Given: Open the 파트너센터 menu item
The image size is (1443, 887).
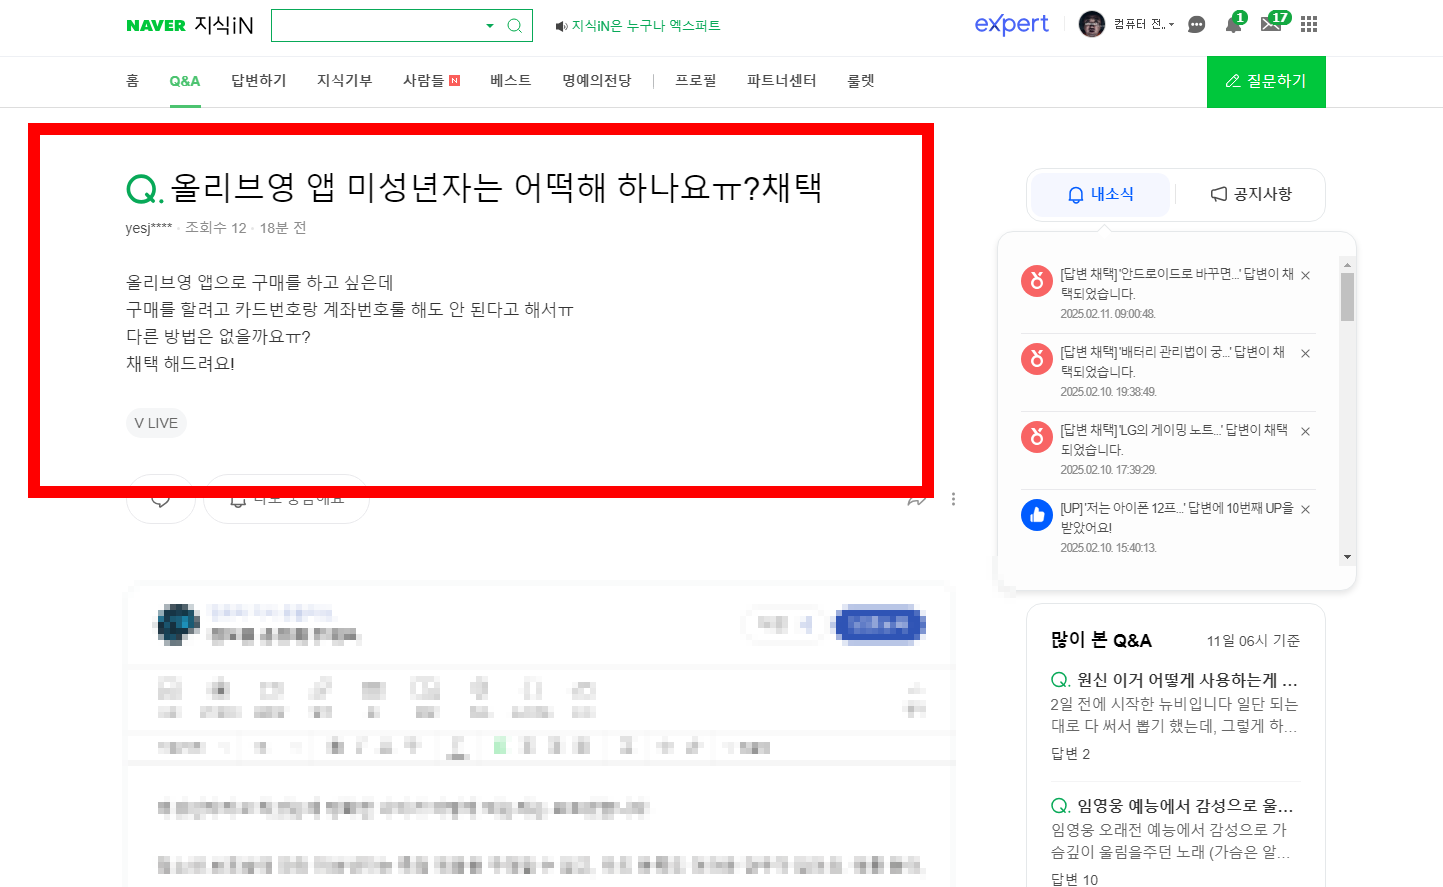Looking at the screenshot, I should (782, 81).
